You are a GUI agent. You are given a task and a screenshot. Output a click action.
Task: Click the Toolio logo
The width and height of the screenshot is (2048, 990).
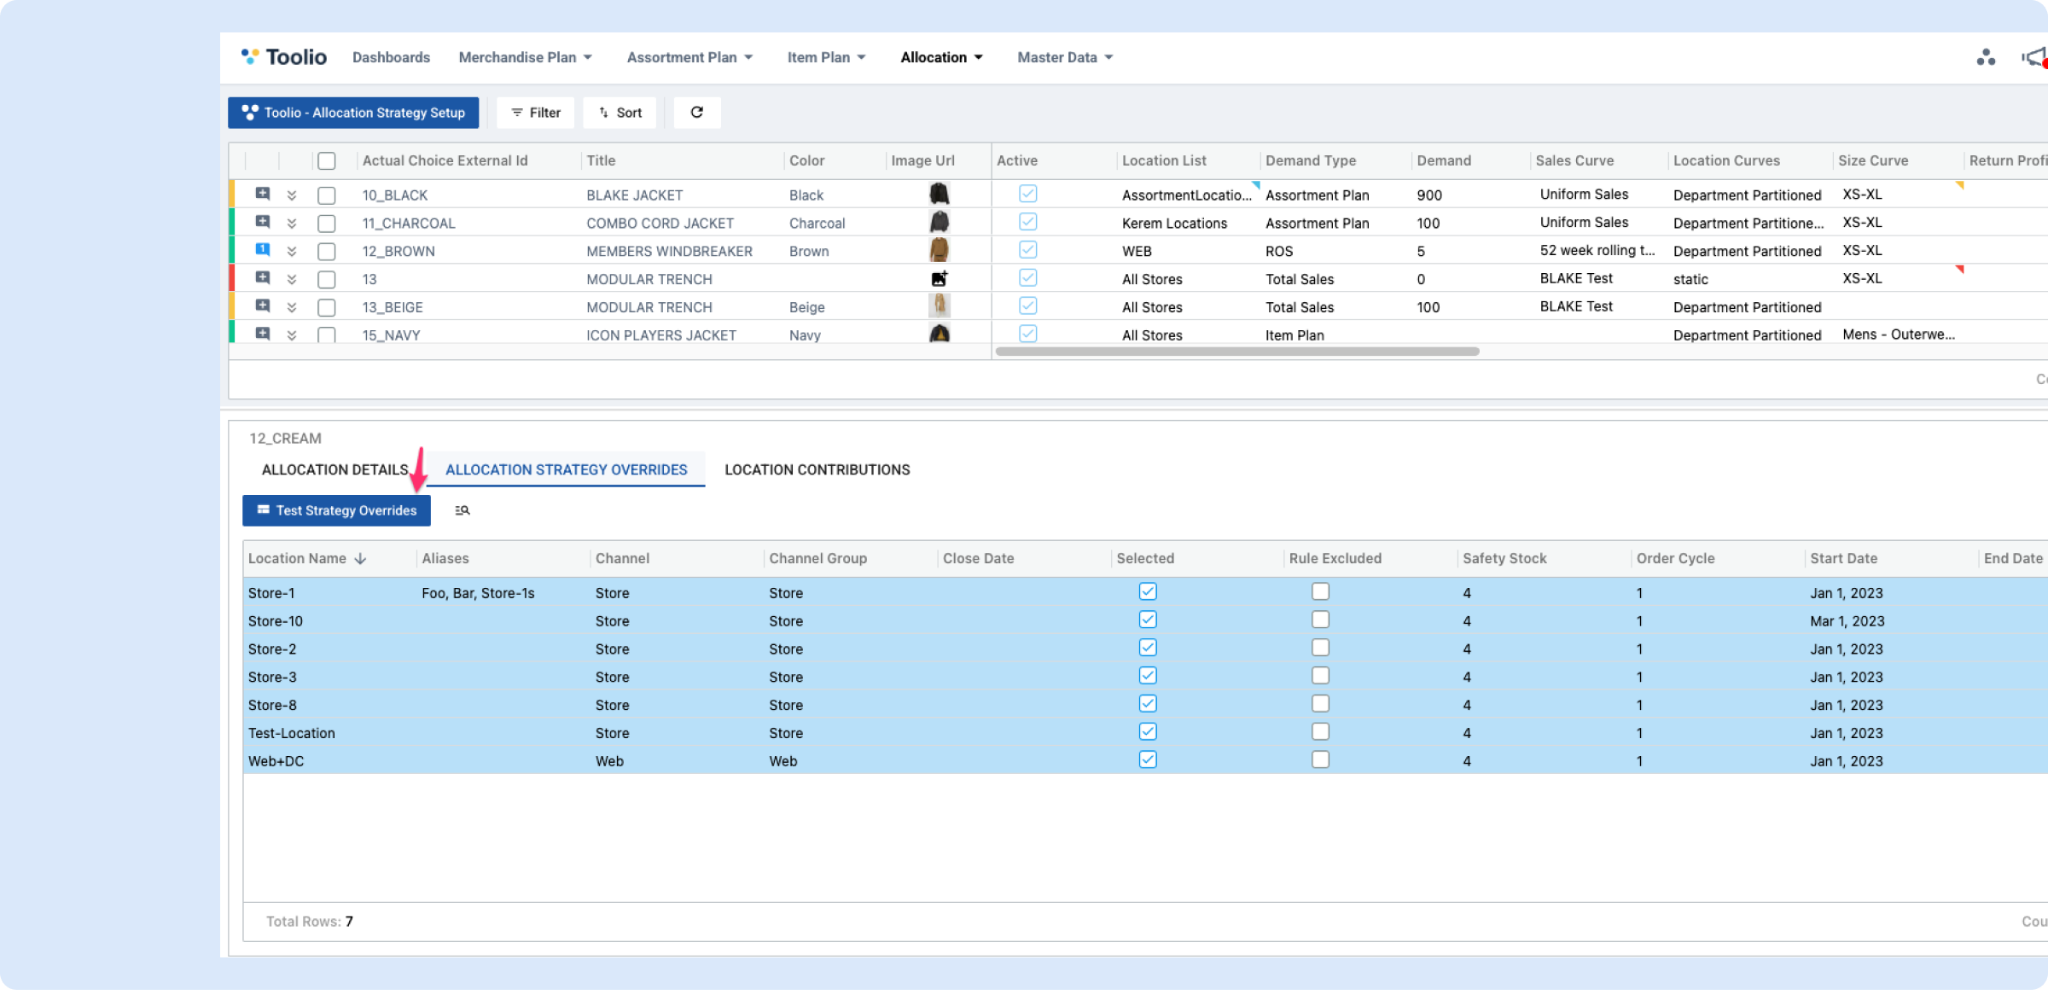[284, 57]
